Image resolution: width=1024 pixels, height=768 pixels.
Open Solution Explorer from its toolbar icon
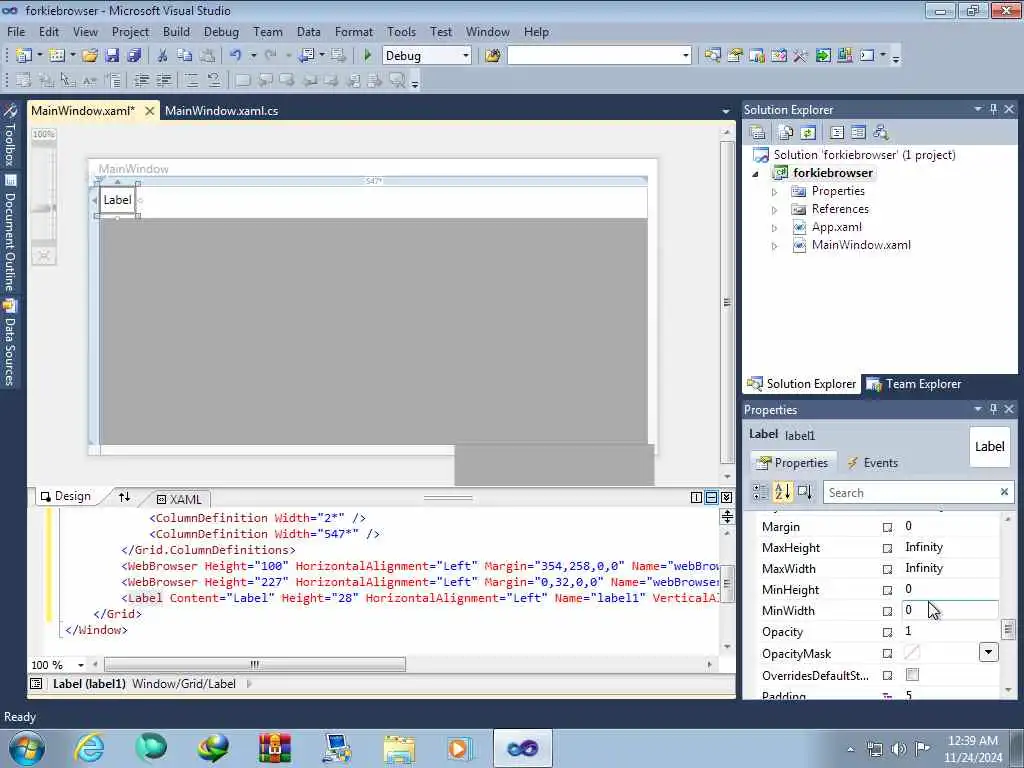[712, 56]
